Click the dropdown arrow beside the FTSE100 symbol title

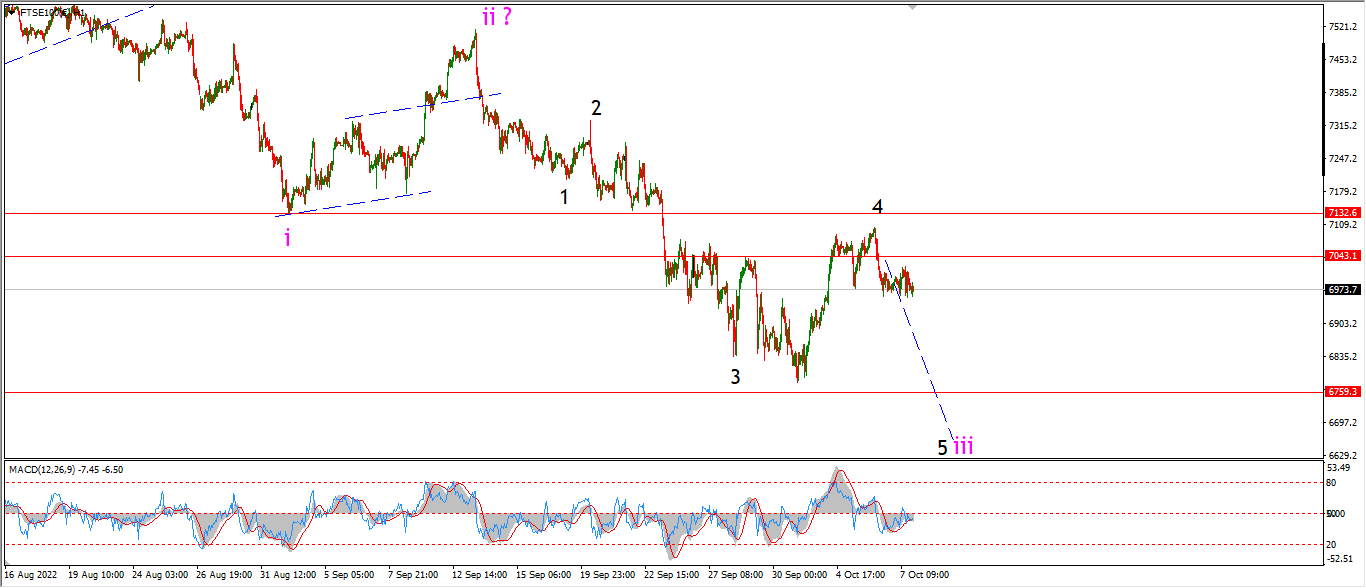tap(9, 11)
